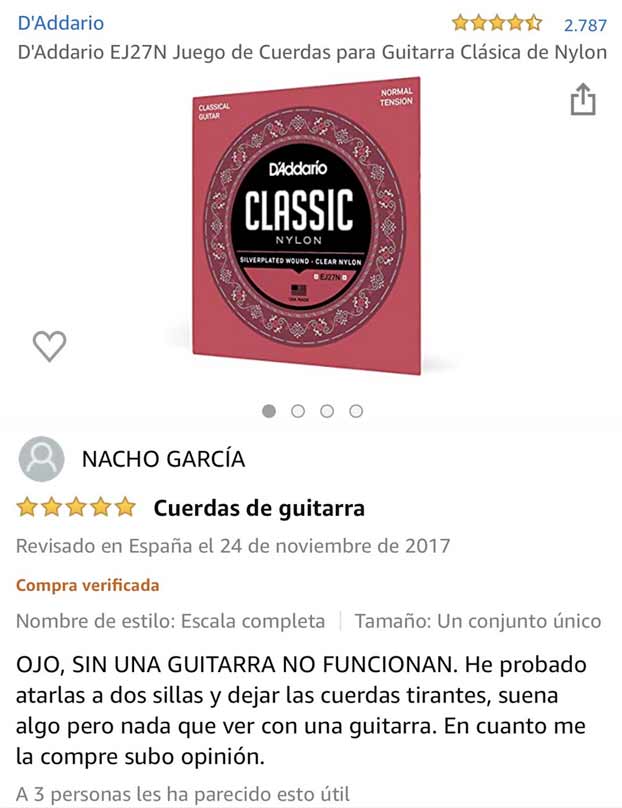Open the 'Cuerdas de guitarra' review title
The height and width of the screenshot is (808, 622).
259,508
